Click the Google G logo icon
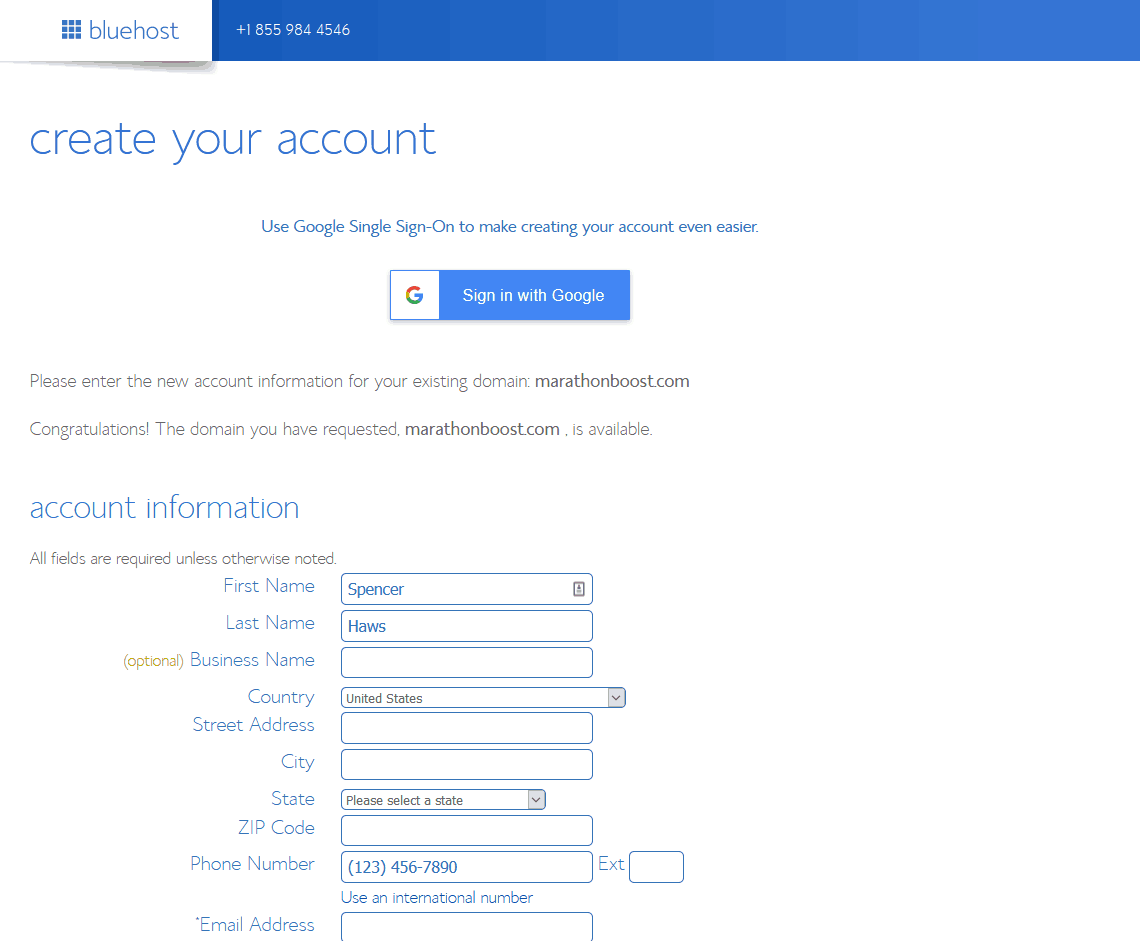 pyautogui.click(x=414, y=295)
